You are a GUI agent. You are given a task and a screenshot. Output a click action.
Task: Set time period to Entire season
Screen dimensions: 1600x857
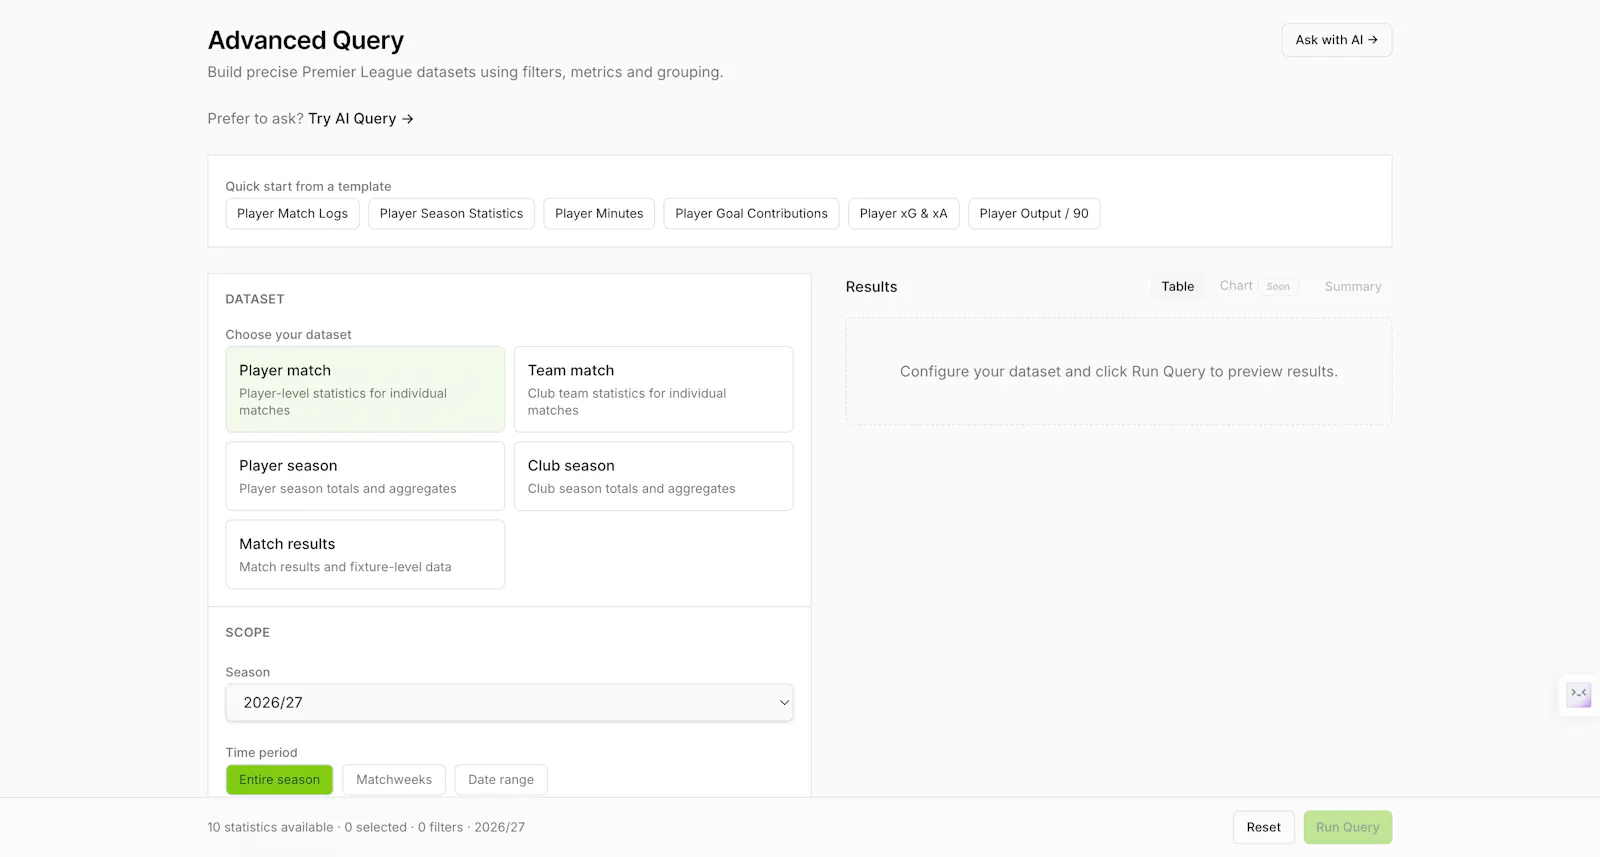tap(279, 780)
